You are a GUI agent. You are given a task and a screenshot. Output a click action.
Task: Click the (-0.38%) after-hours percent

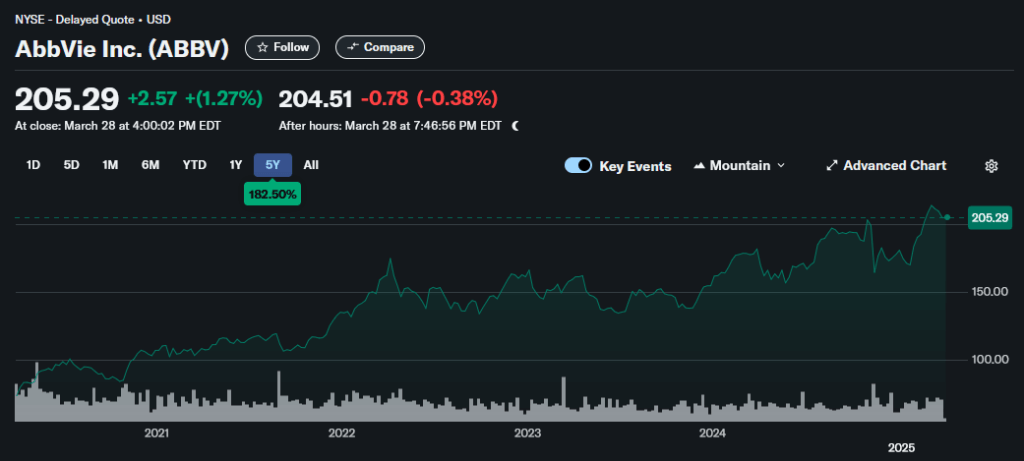pos(457,99)
